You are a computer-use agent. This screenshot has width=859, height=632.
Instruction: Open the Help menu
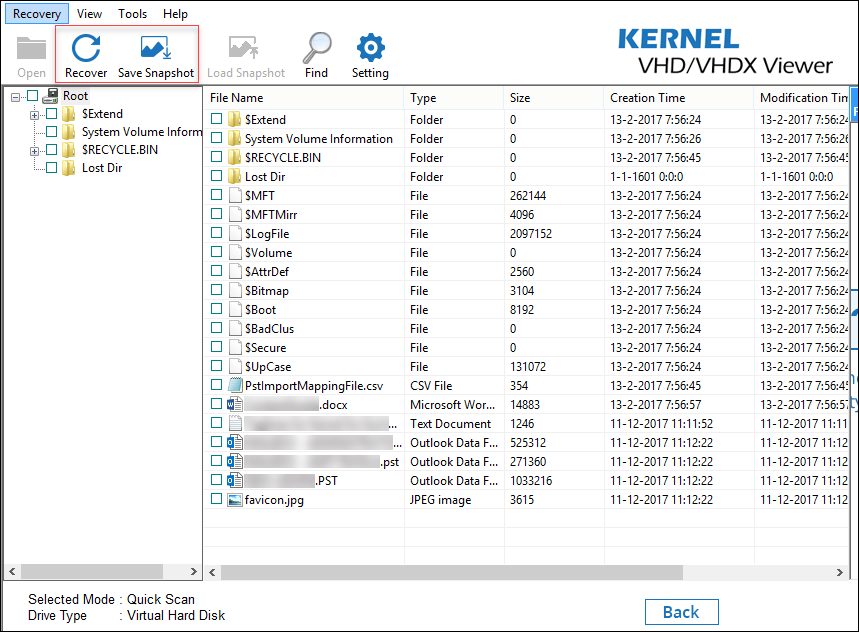coord(175,14)
